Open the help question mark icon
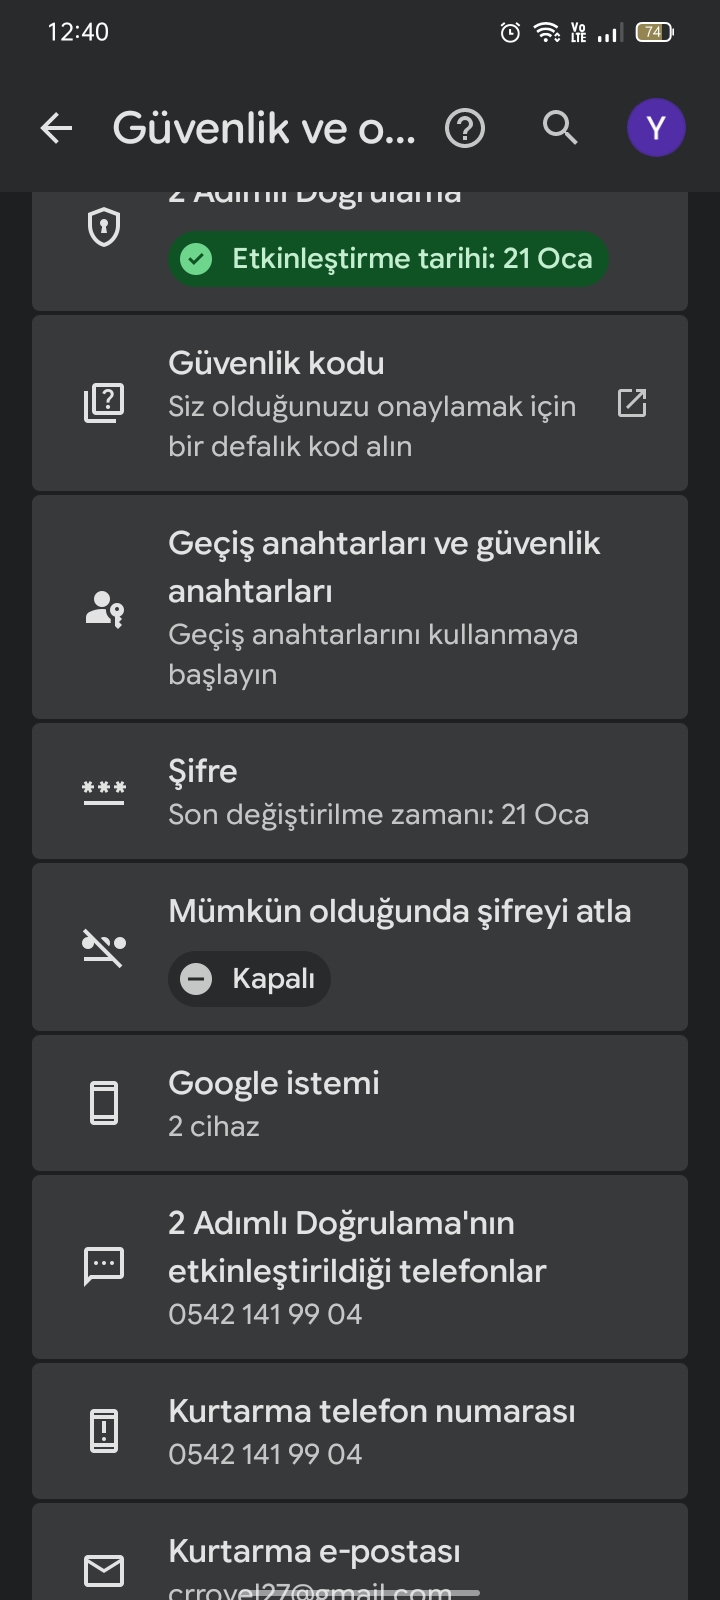Screen dimensions: 720x1600 tap(465, 128)
